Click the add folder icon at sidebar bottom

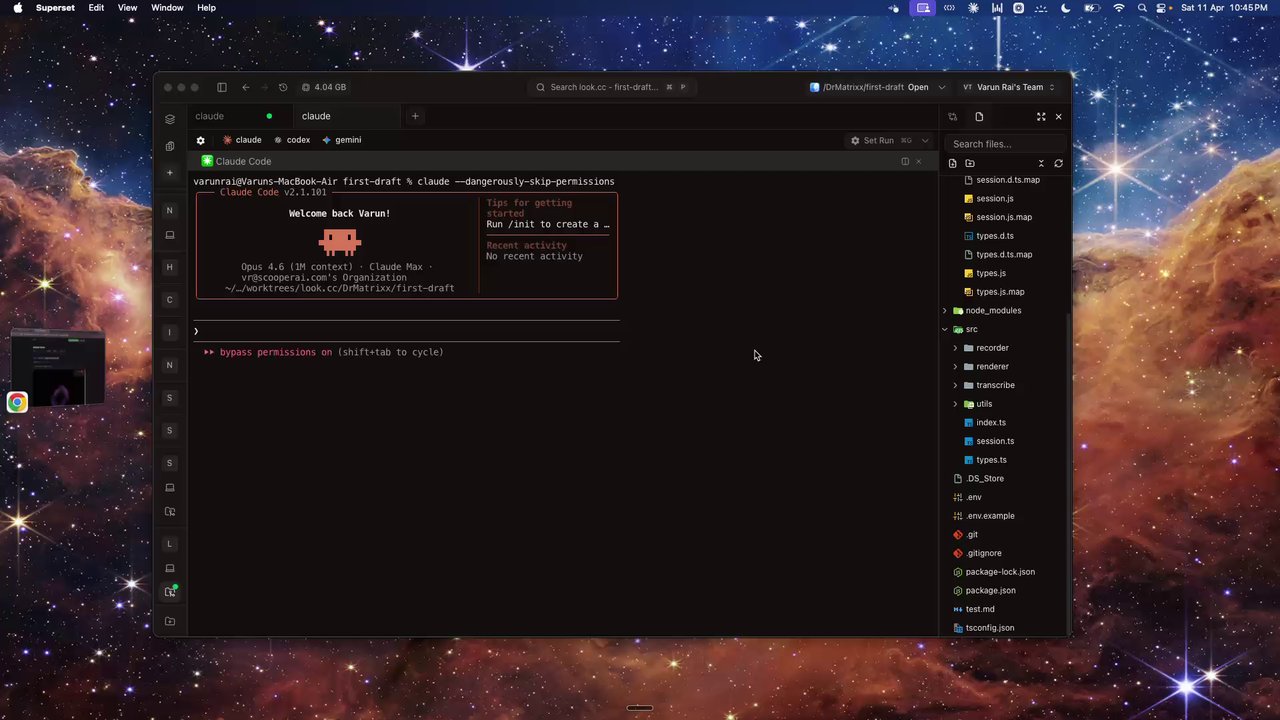[170, 622]
